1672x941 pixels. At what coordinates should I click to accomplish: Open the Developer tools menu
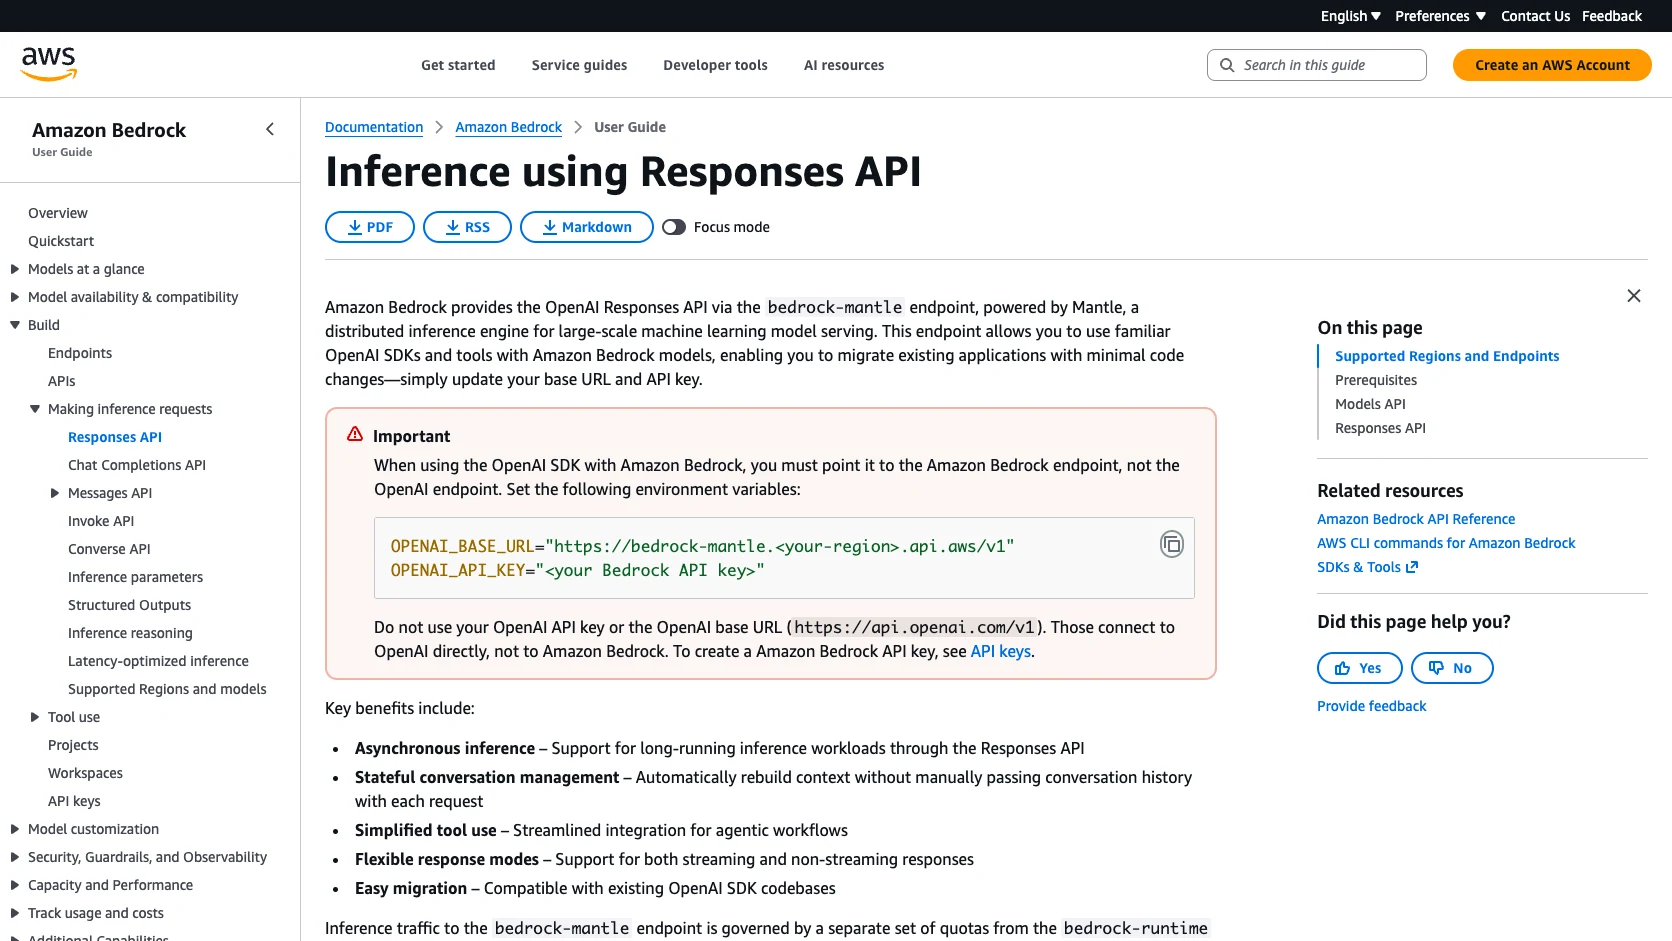coord(715,65)
